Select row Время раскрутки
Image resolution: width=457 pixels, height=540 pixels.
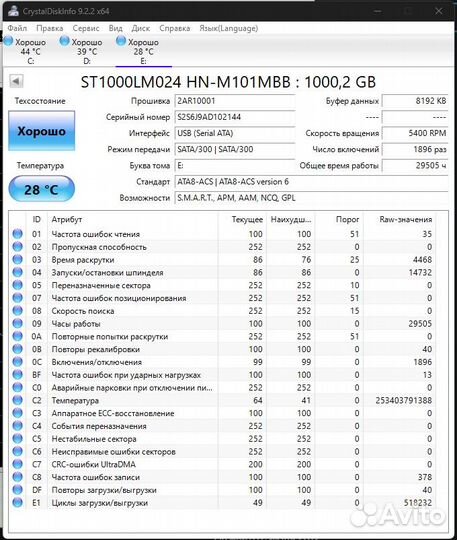pyautogui.click(x=222, y=259)
